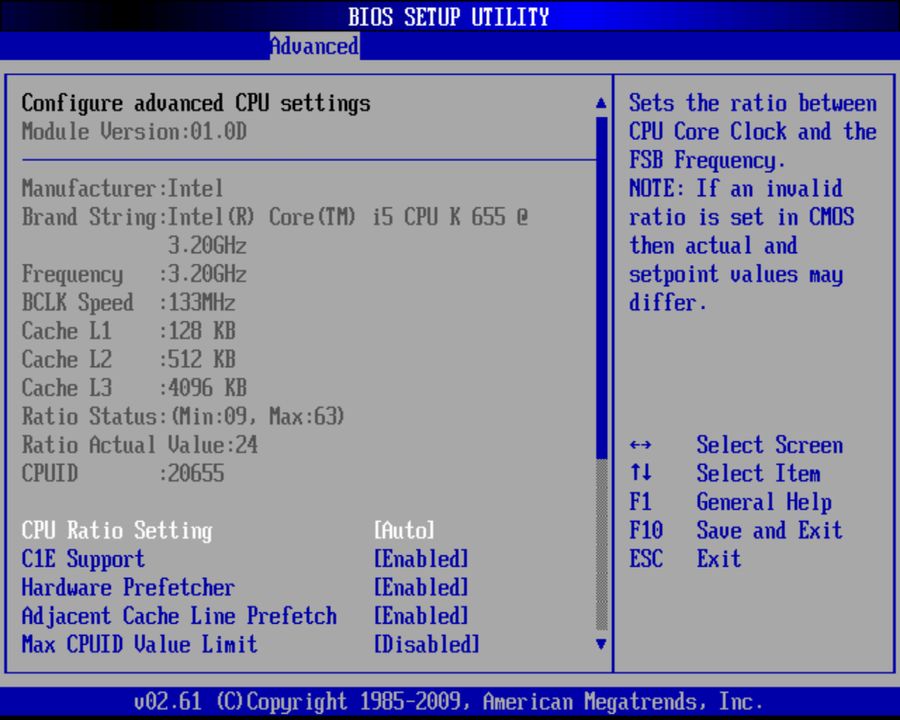Click the left-right arrows Select Screen icon
900x720 pixels.
click(x=641, y=445)
